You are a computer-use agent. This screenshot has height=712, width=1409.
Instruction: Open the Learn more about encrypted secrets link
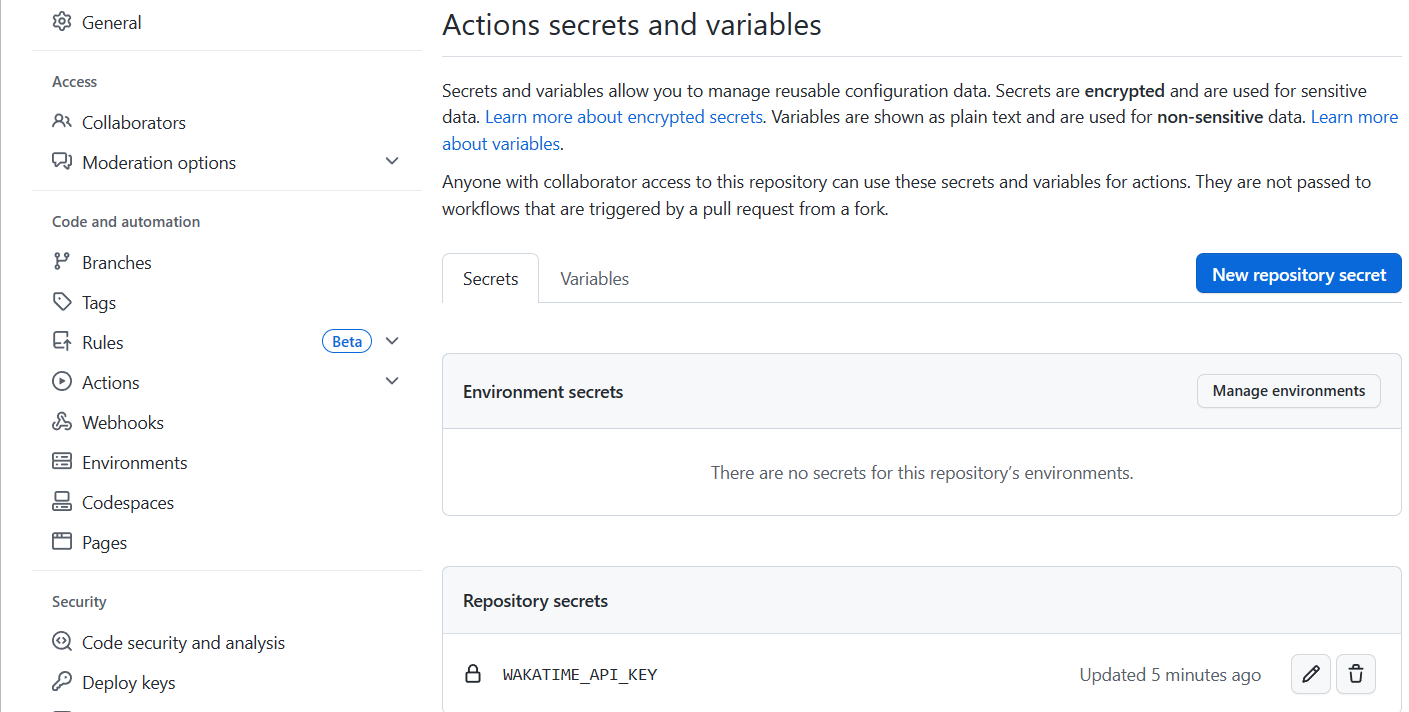[x=624, y=117]
